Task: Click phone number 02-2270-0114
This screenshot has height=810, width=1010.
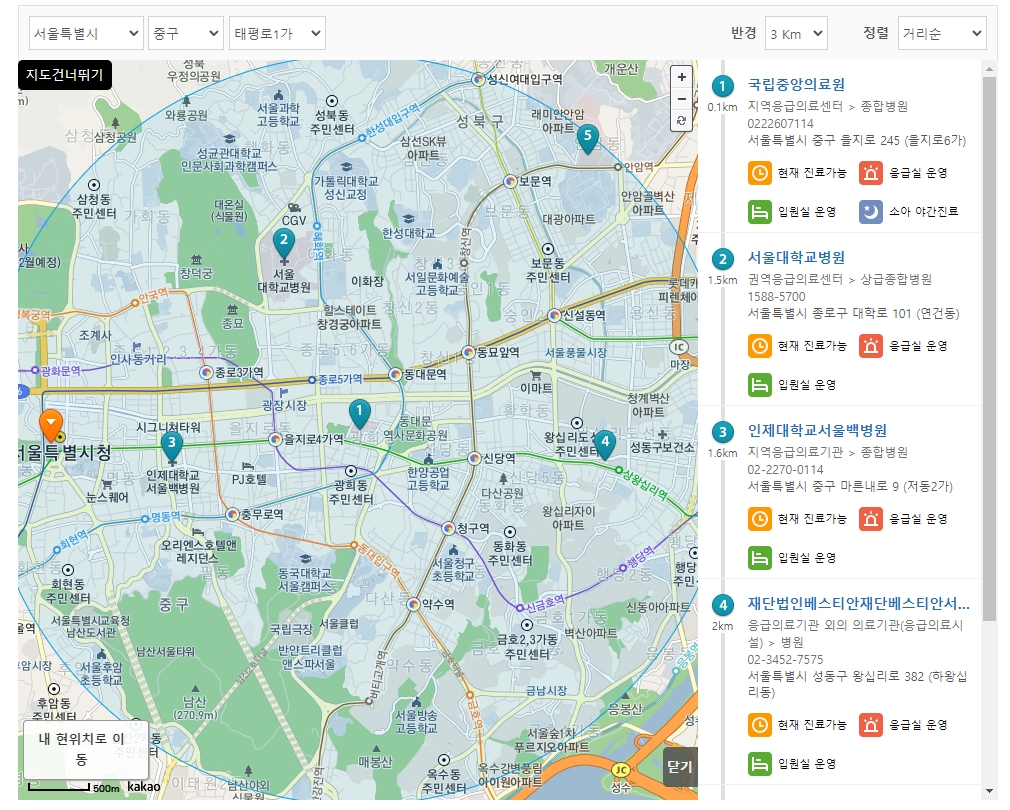Action: (x=785, y=470)
